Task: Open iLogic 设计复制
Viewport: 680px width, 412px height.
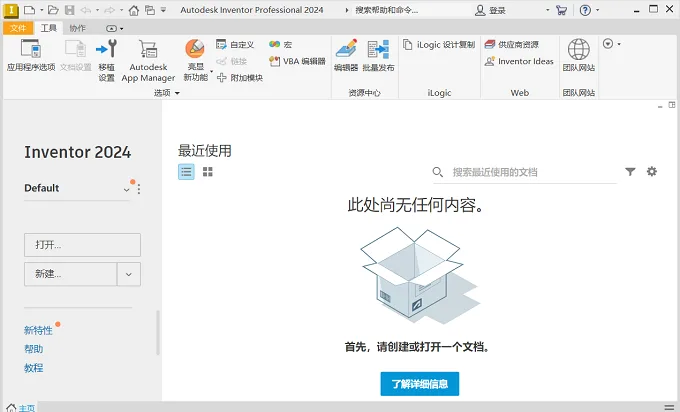Action: (x=439, y=44)
